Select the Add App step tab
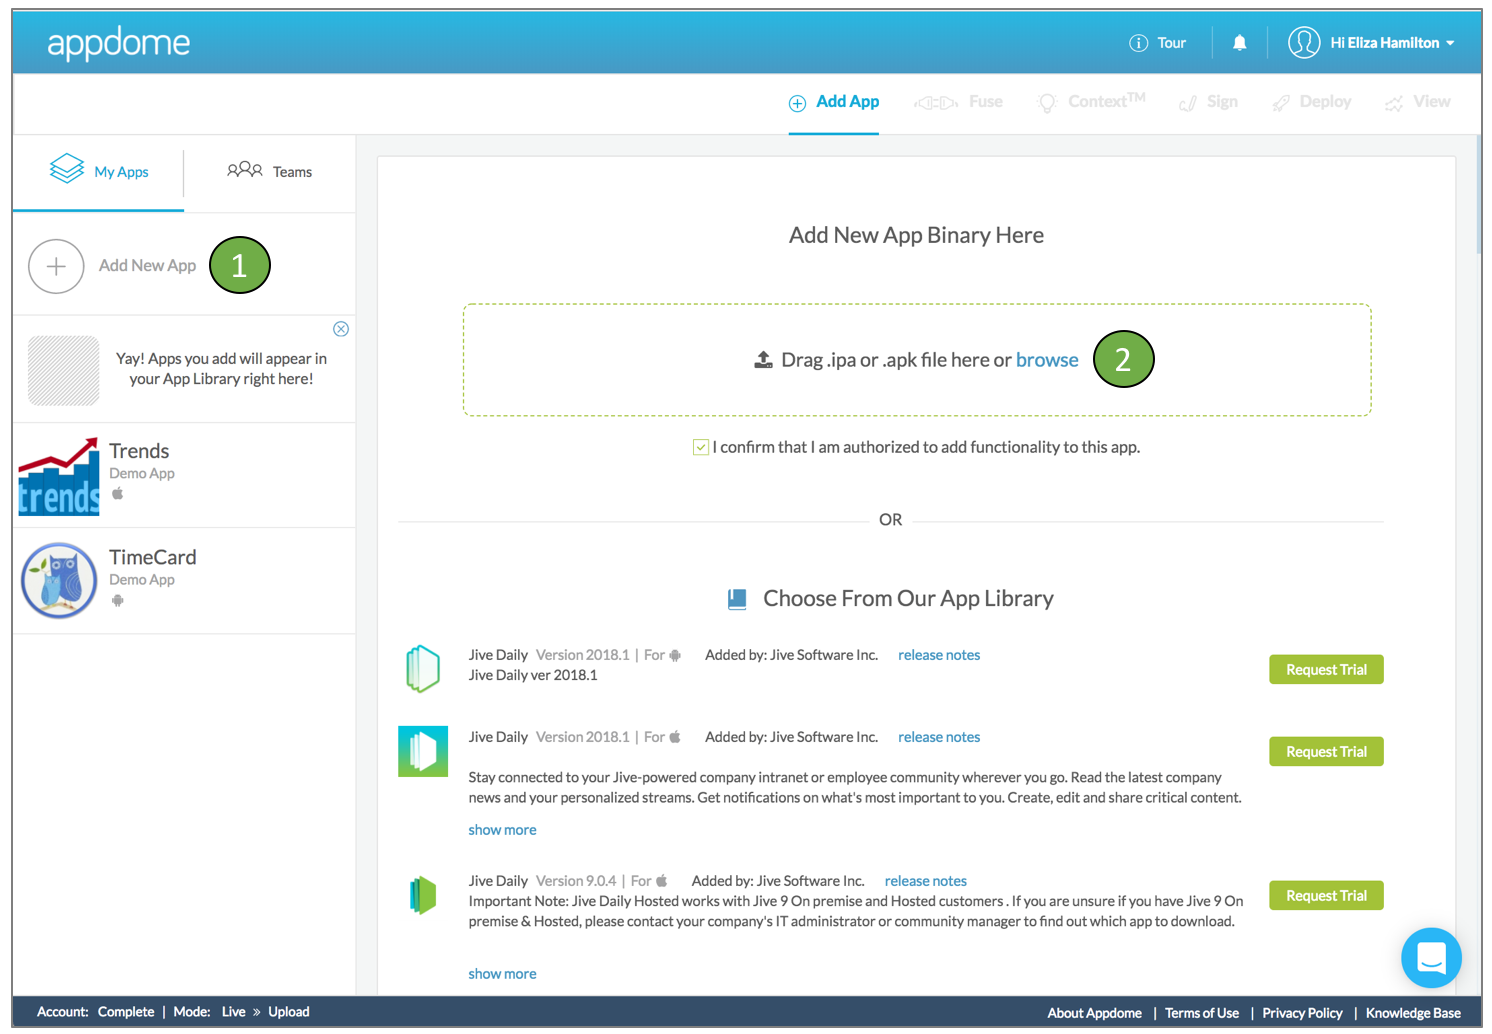The image size is (1492, 1034). 834,102
